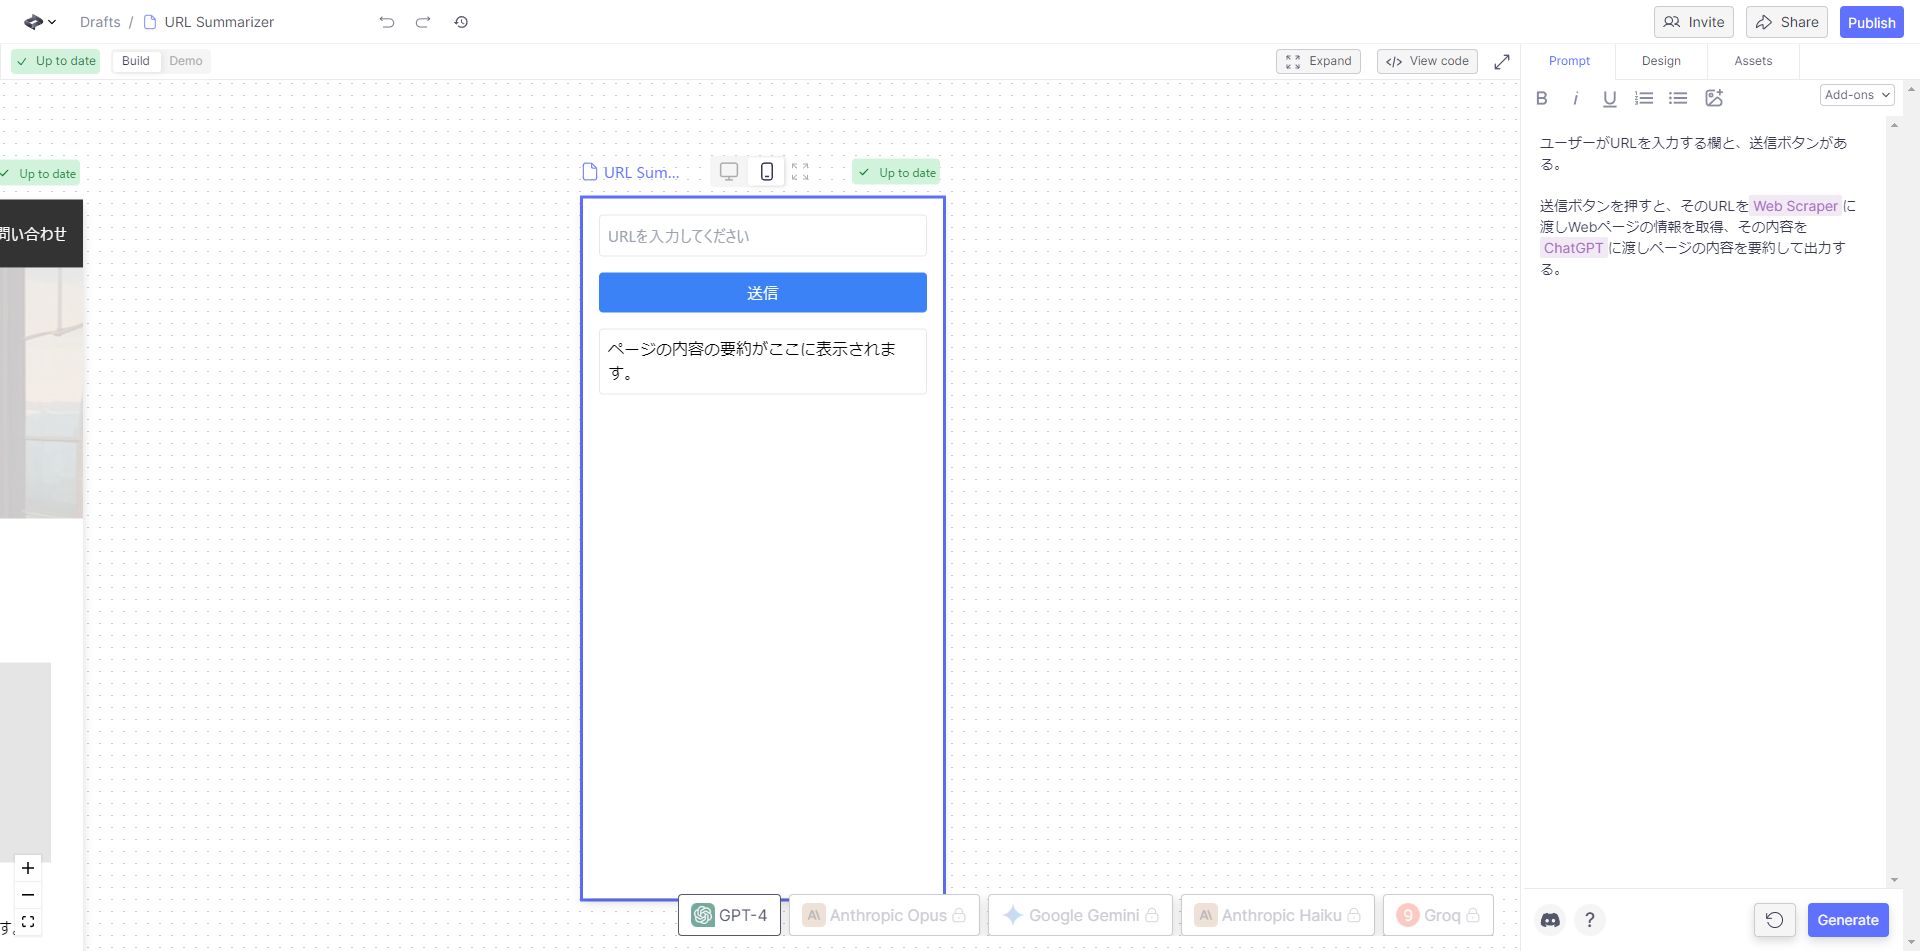Add an image using the image icon
Screen dimensions: 1920x951
pos(1714,98)
